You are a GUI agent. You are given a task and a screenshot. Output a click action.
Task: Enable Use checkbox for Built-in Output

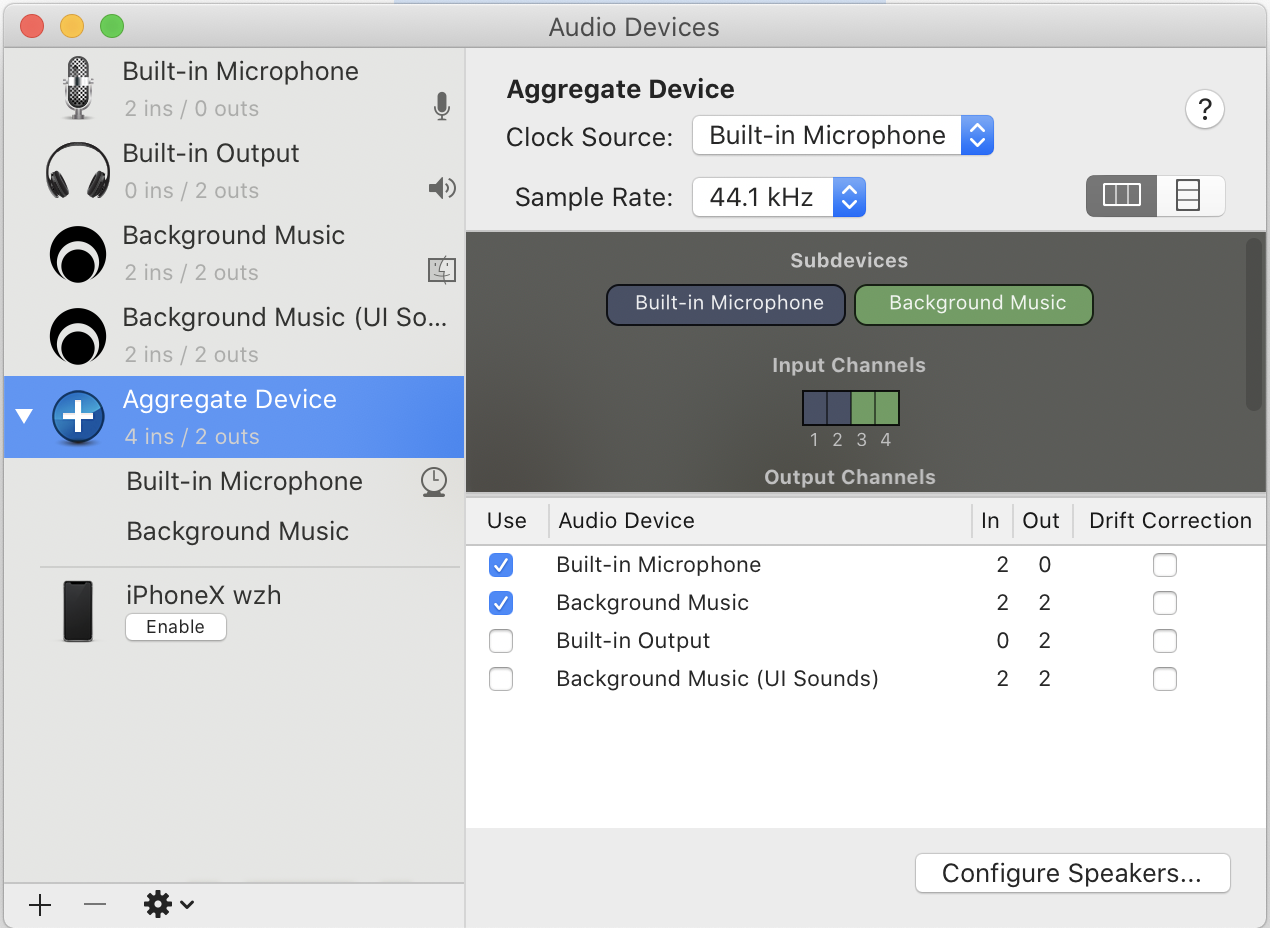tap(501, 641)
